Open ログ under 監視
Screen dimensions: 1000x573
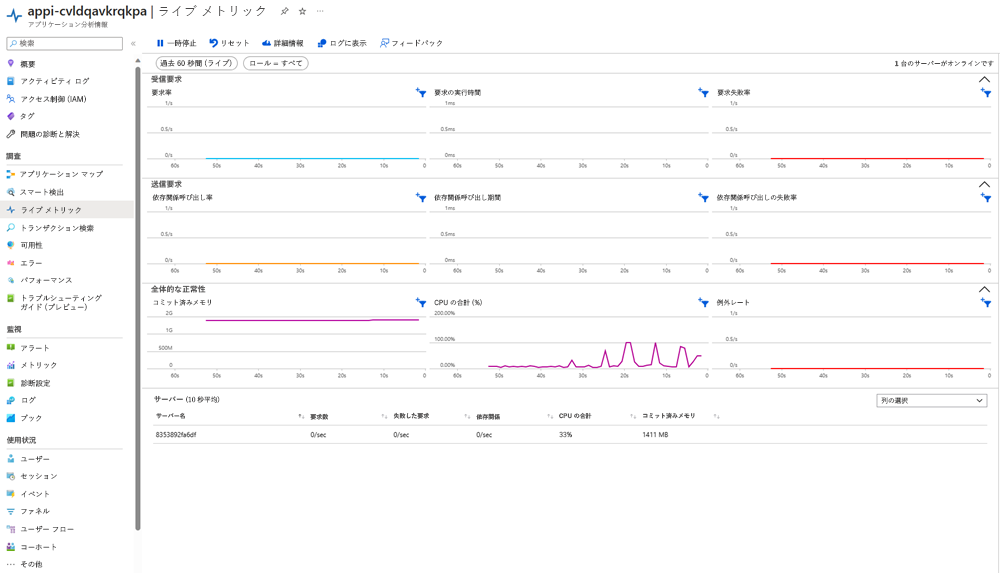click(x=28, y=400)
